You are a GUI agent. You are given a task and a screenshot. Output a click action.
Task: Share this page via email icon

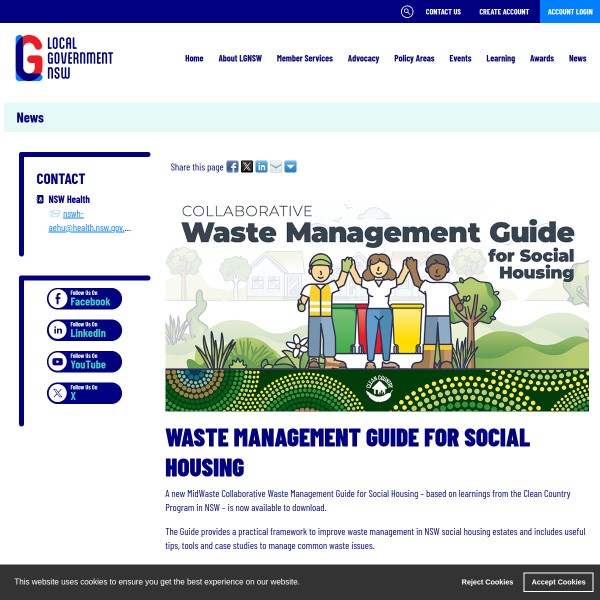tap(276, 167)
